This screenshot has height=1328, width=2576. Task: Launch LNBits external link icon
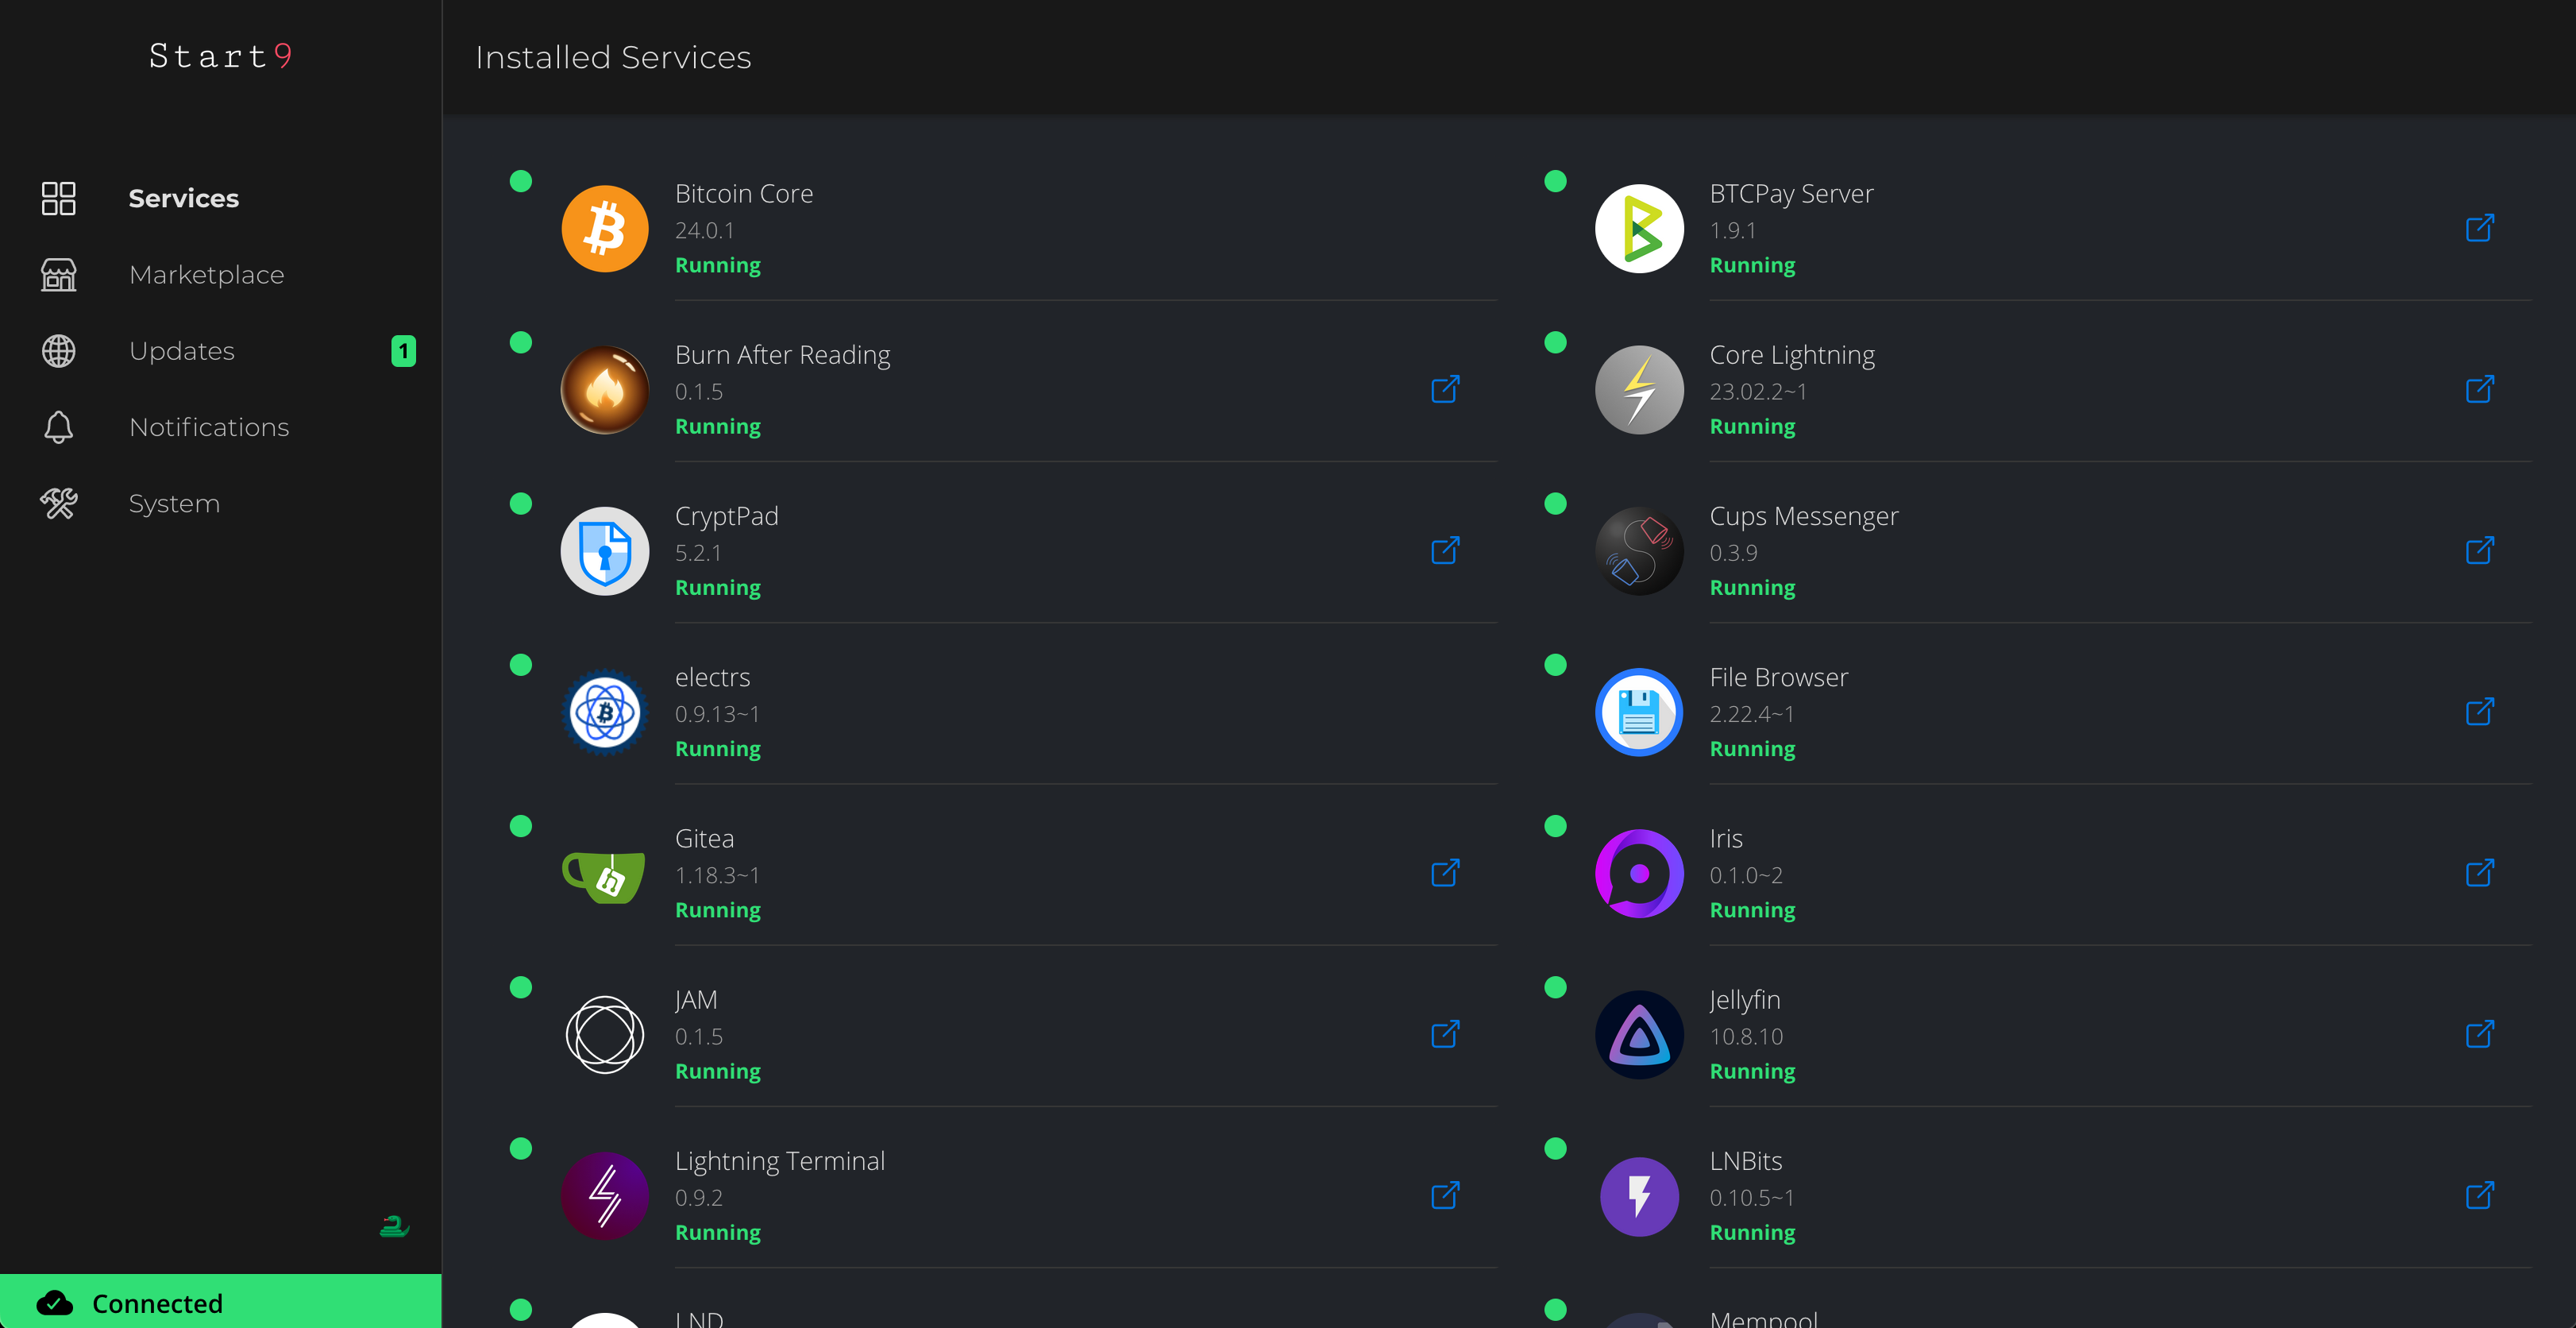point(2480,1195)
